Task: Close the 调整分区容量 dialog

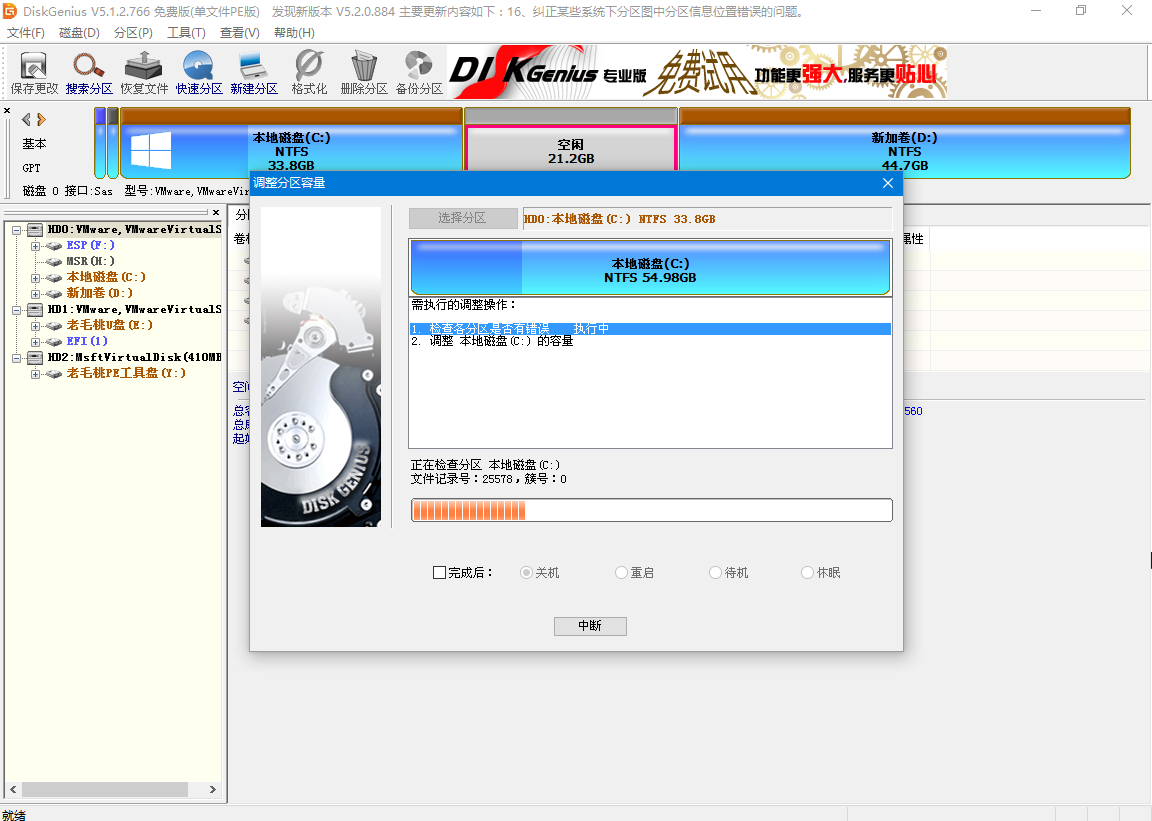Action: tap(888, 183)
